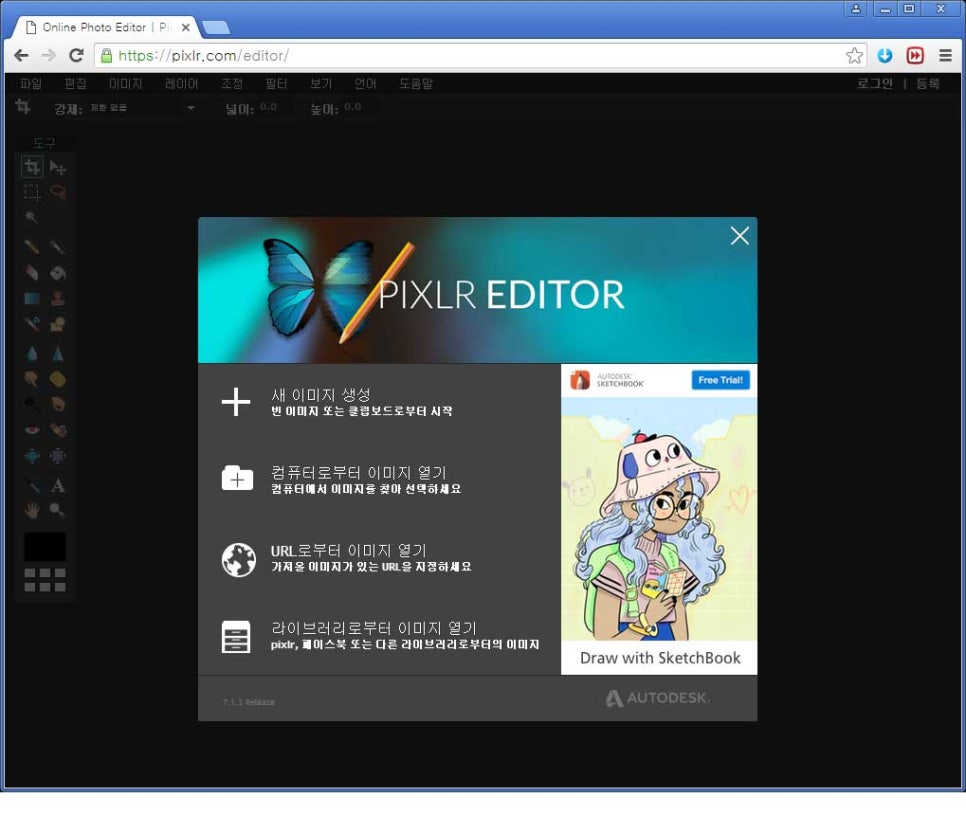Select the Crop tool in the toolbox
This screenshot has width=966, height=816.
(x=32, y=167)
